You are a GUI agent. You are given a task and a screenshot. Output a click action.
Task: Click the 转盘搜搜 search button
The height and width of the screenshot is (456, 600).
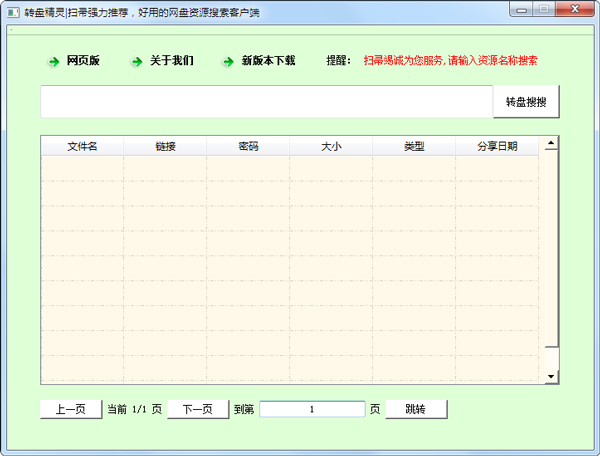click(x=526, y=102)
